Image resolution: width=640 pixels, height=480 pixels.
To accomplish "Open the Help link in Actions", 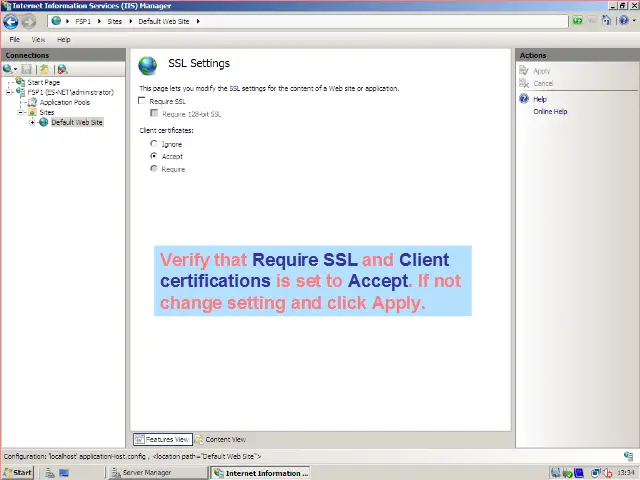I will click(x=540, y=99).
